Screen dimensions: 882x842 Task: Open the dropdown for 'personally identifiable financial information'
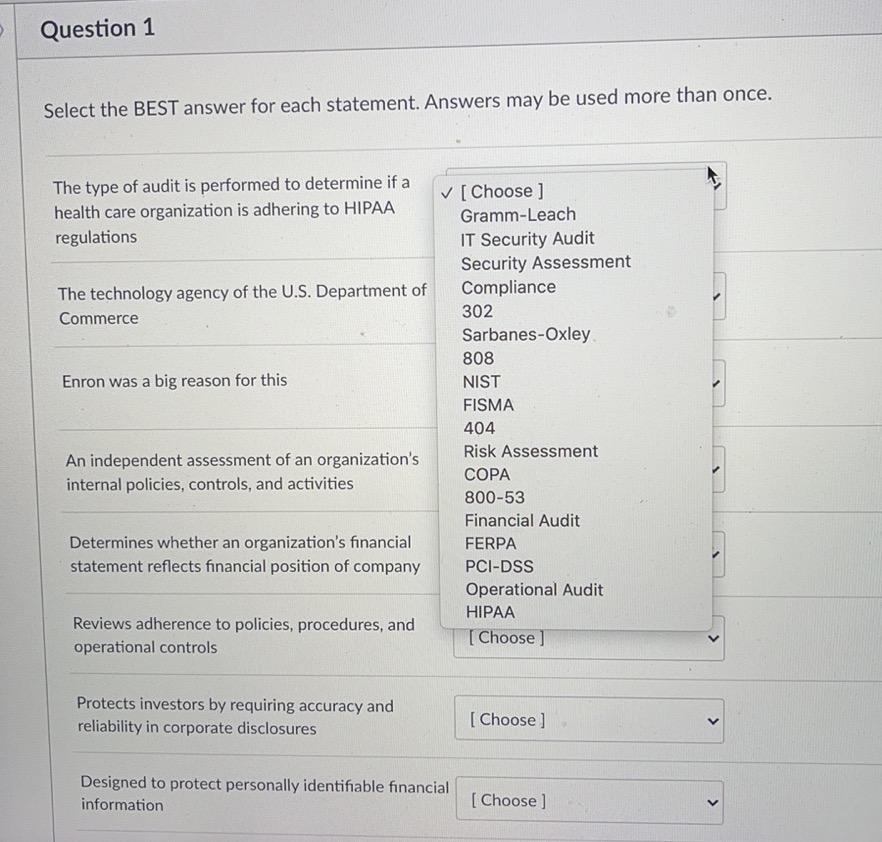pos(588,801)
